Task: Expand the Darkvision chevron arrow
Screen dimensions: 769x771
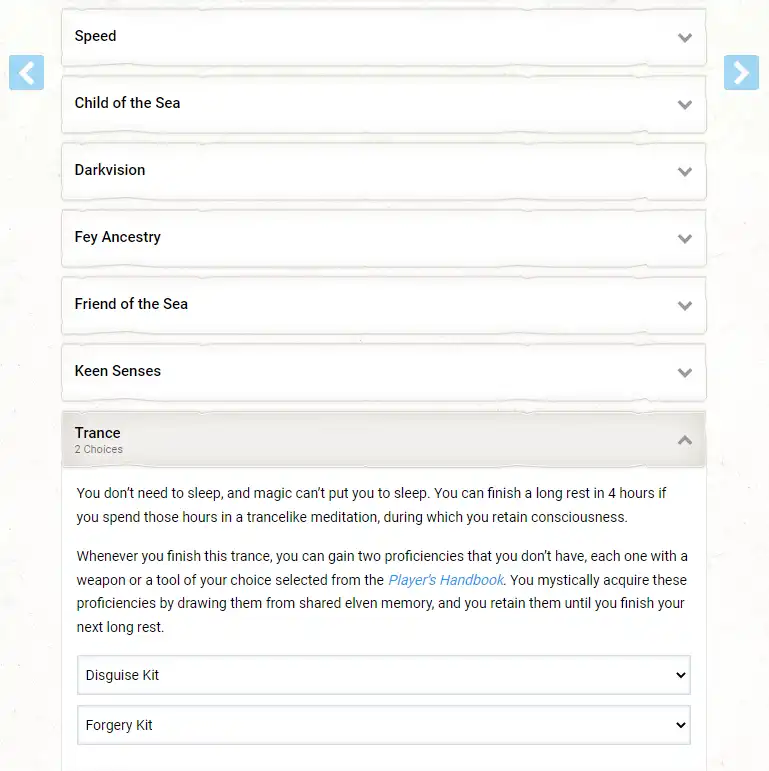Action: (684, 171)
